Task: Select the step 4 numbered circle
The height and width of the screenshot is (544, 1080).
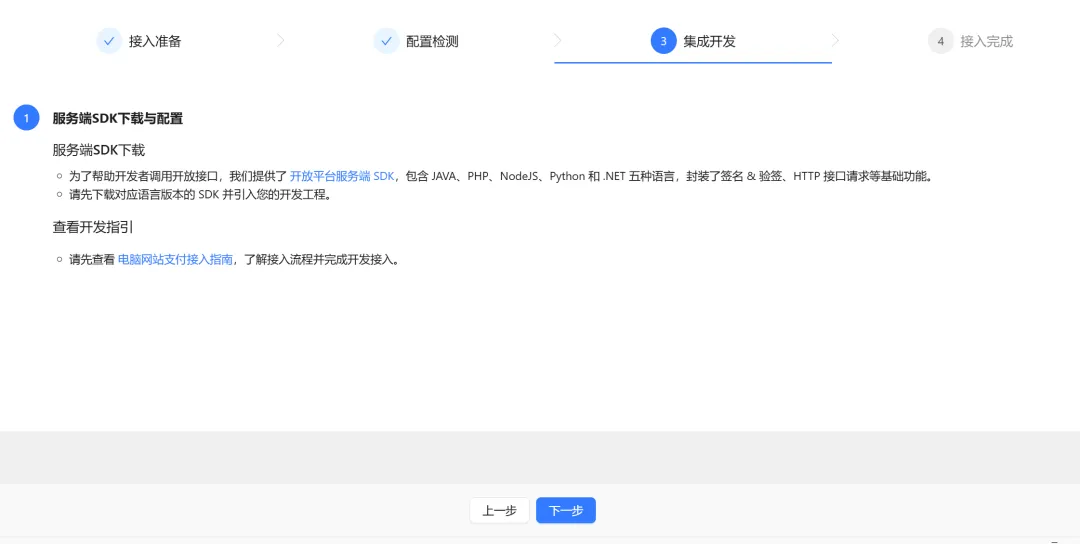Action: point(940,41)
